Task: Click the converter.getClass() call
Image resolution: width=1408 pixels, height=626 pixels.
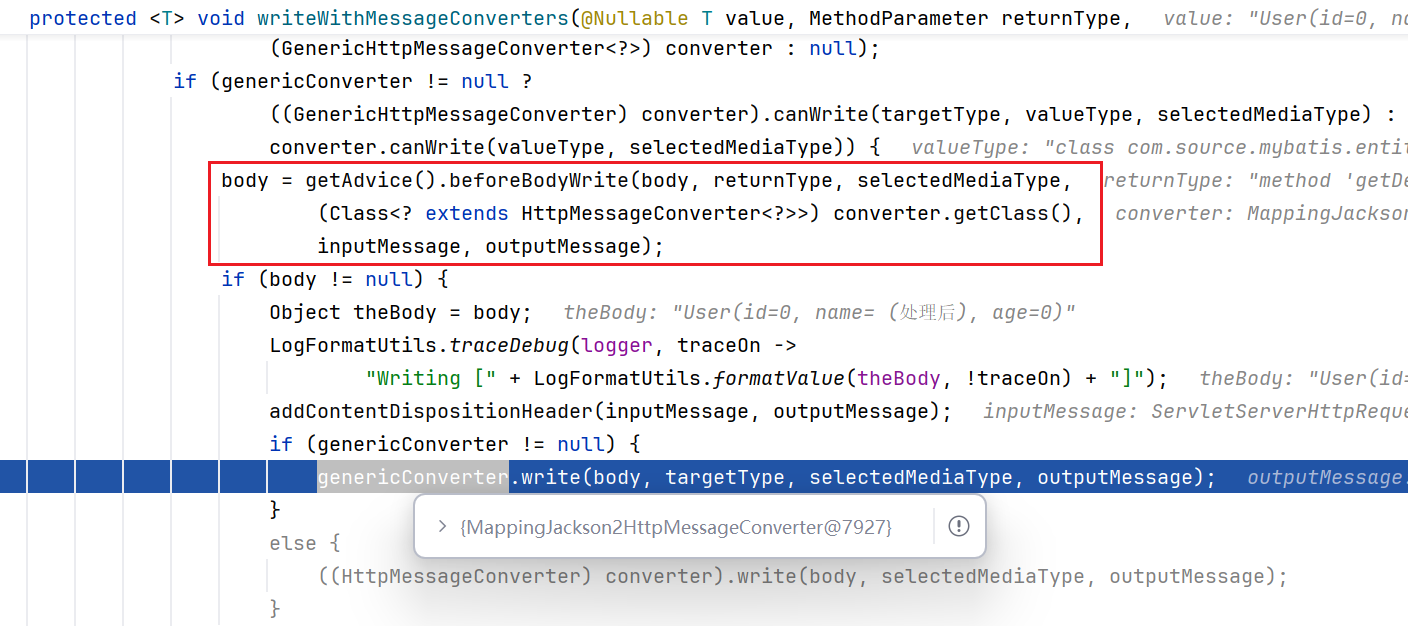Action: click(952, 213)
